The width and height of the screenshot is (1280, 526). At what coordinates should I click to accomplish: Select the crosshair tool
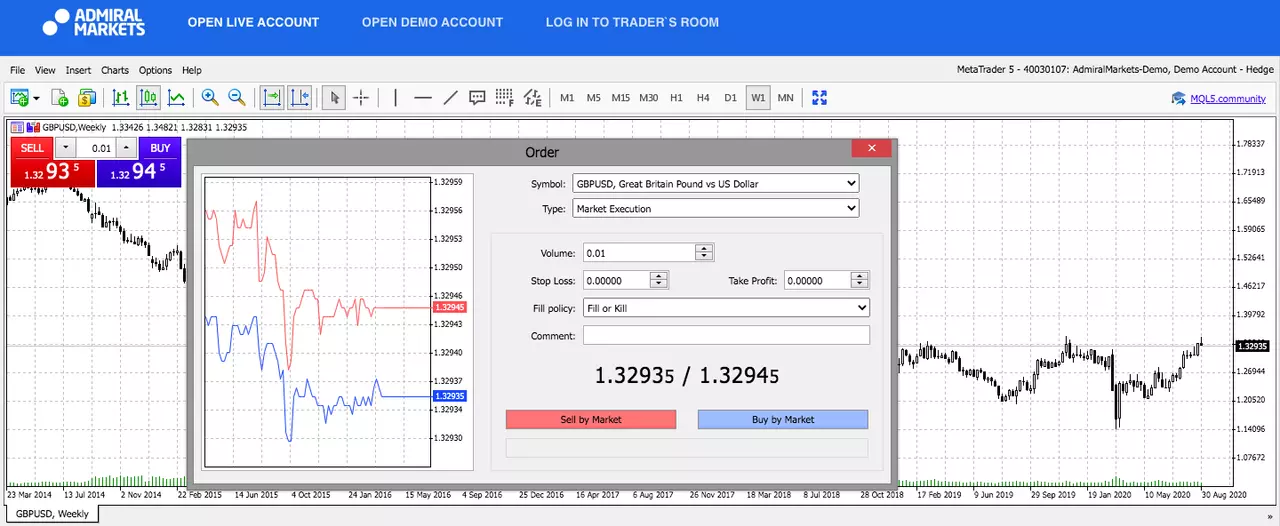click(x=361, y=97)
